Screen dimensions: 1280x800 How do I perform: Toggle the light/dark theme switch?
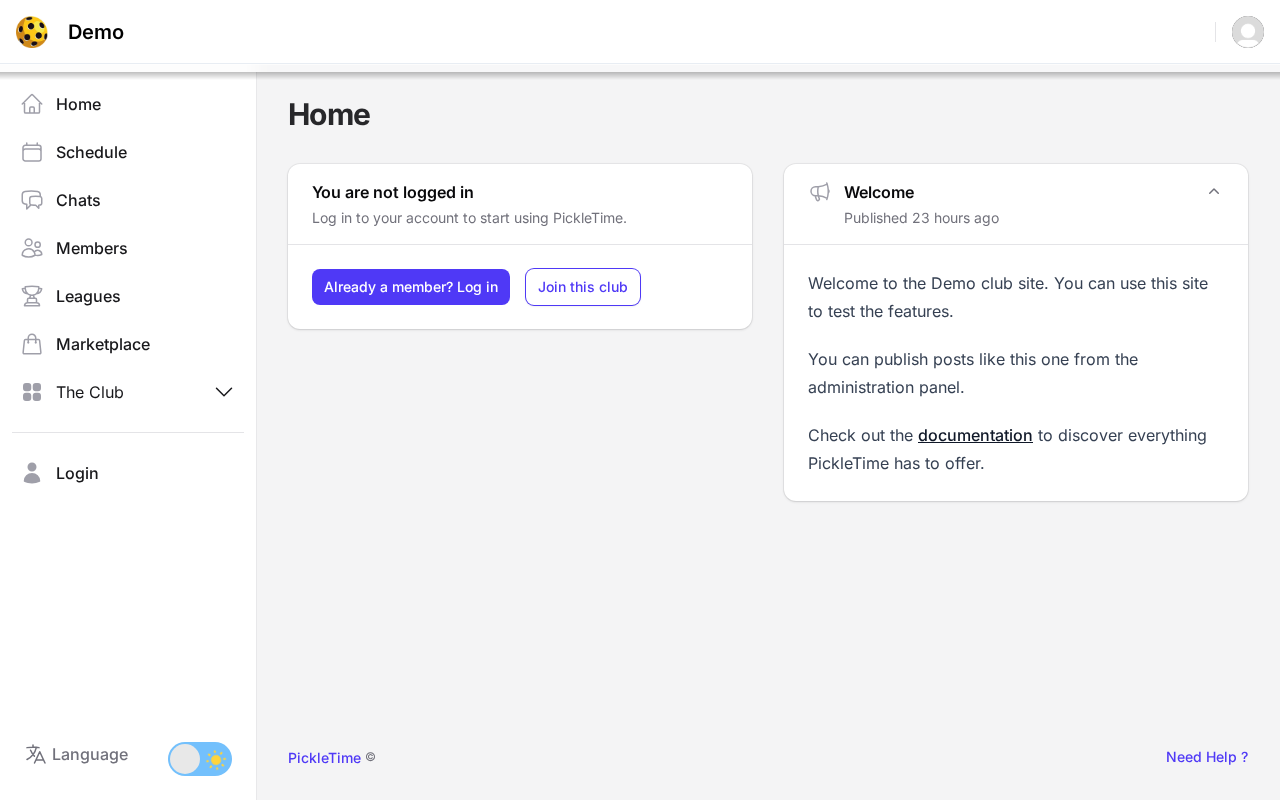coord(200,759)
